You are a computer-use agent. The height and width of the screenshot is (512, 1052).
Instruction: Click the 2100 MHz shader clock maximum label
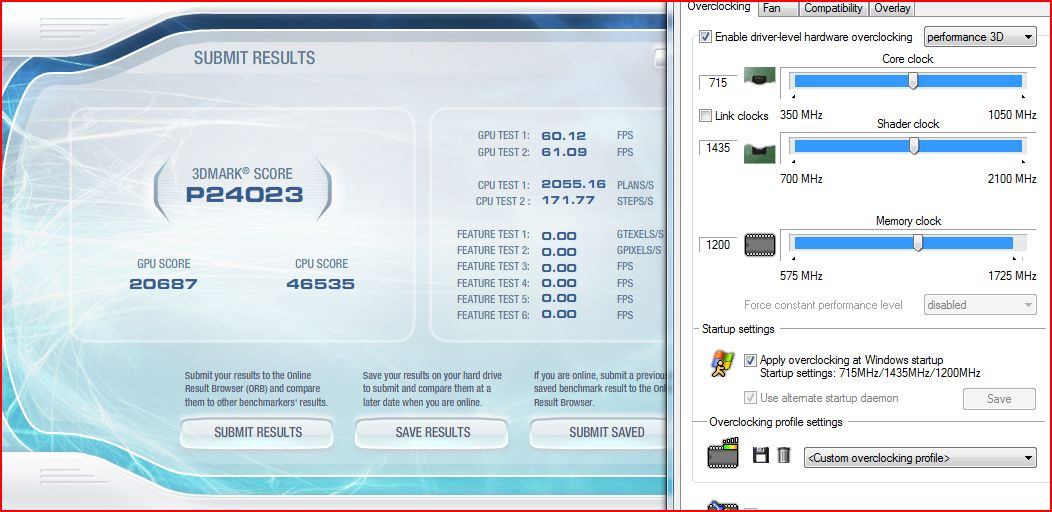pyautogui.click(x=1012, y=179)
